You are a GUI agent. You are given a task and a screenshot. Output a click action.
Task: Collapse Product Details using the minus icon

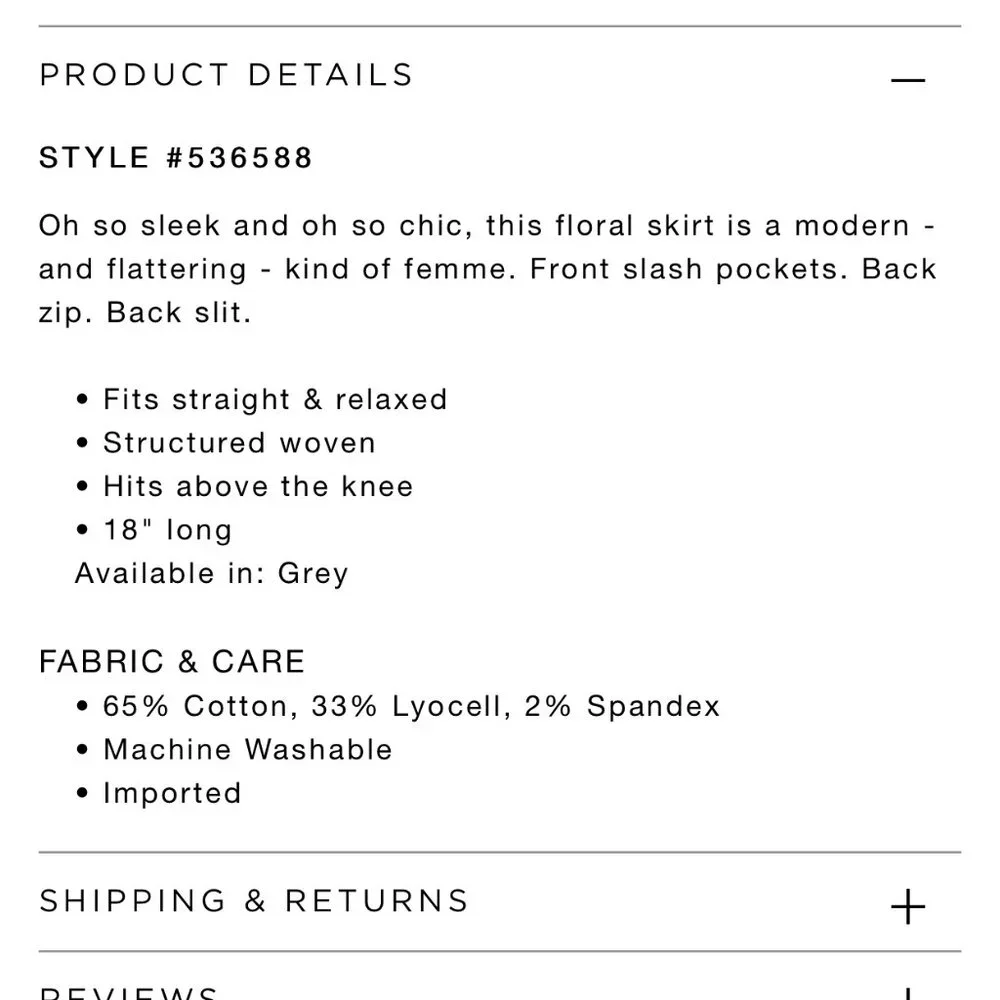[x=908, y=79]
